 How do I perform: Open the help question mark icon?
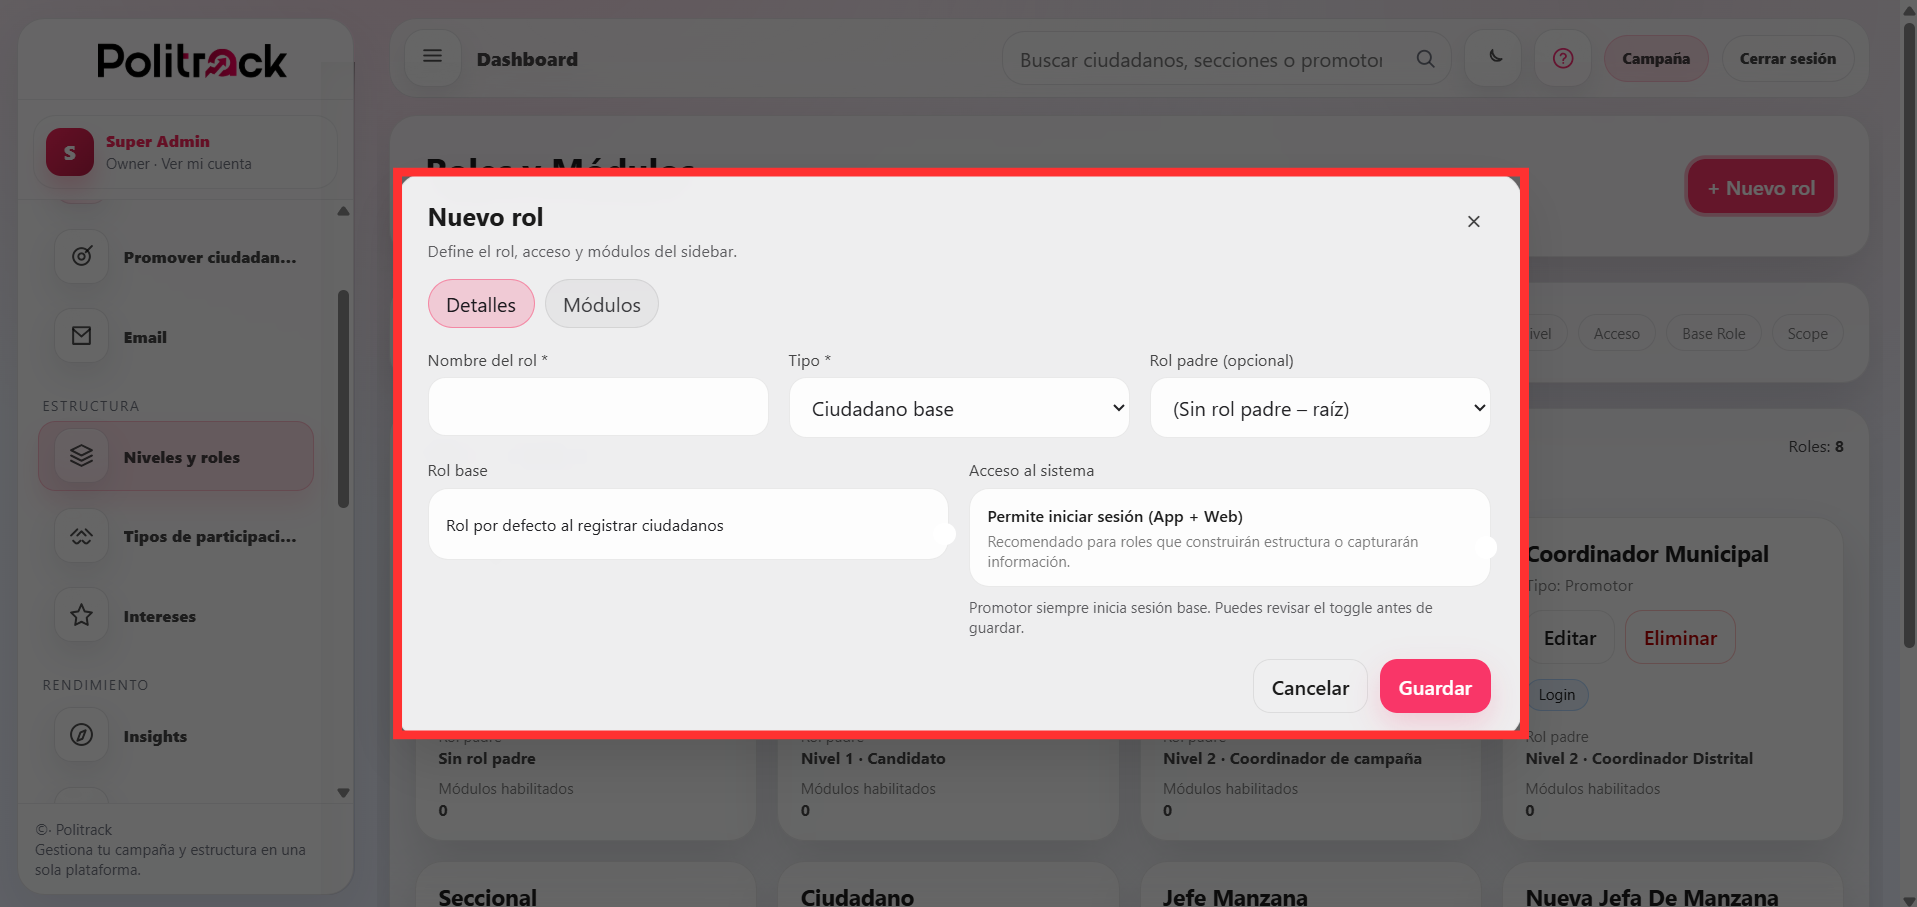pos(1562,58)
